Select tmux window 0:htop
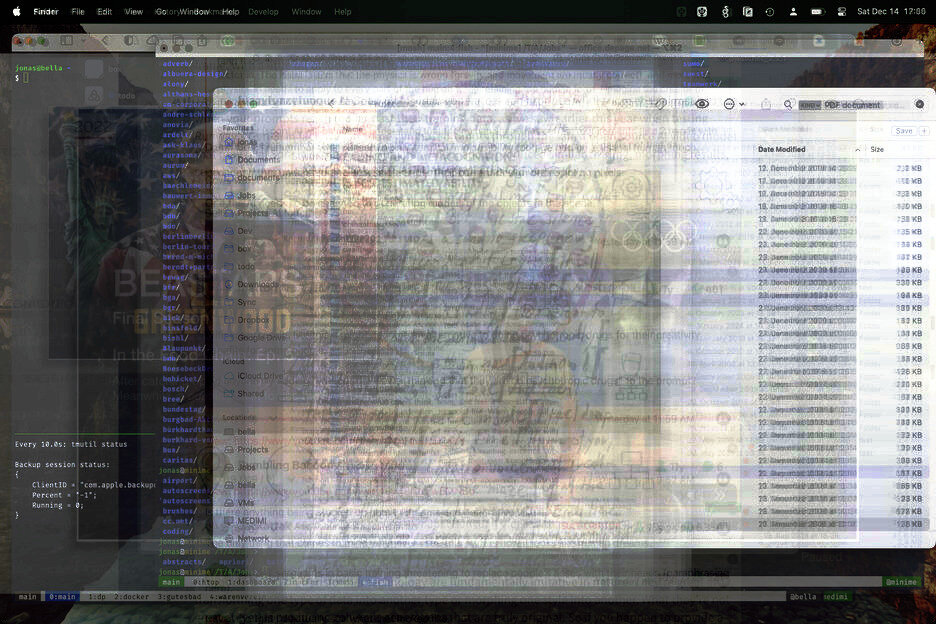This screenshot has width=936, height=624. (206, 582)
